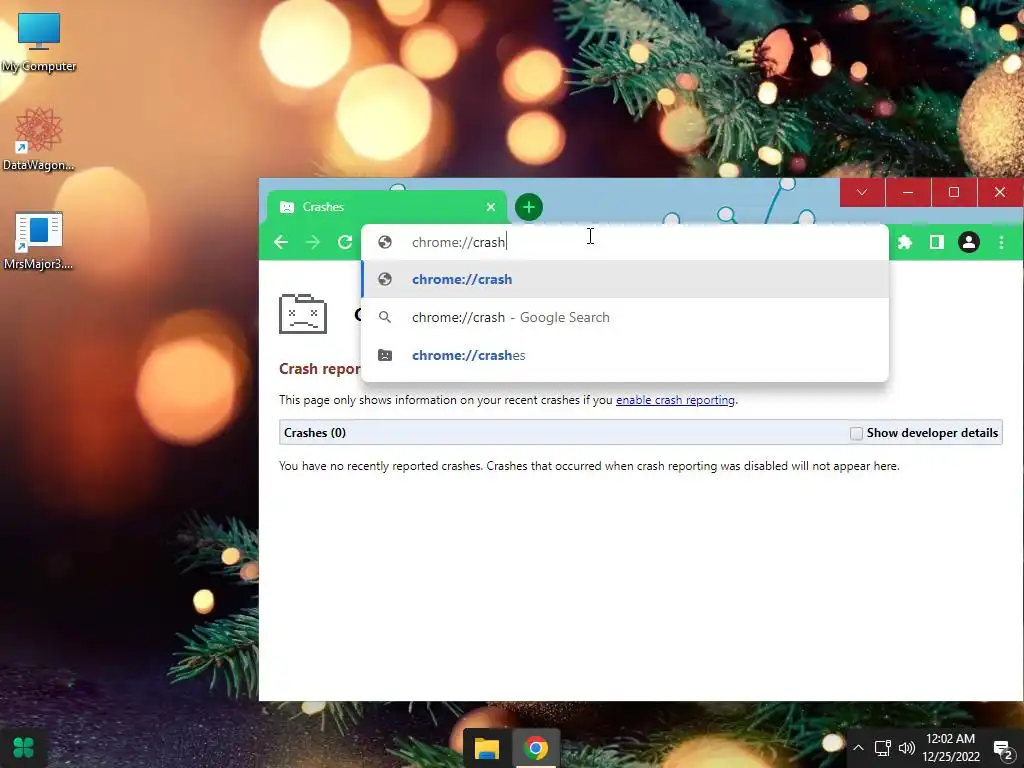
Task: Open Chrome's three-dot menu
Action: tap(1001, 242)
